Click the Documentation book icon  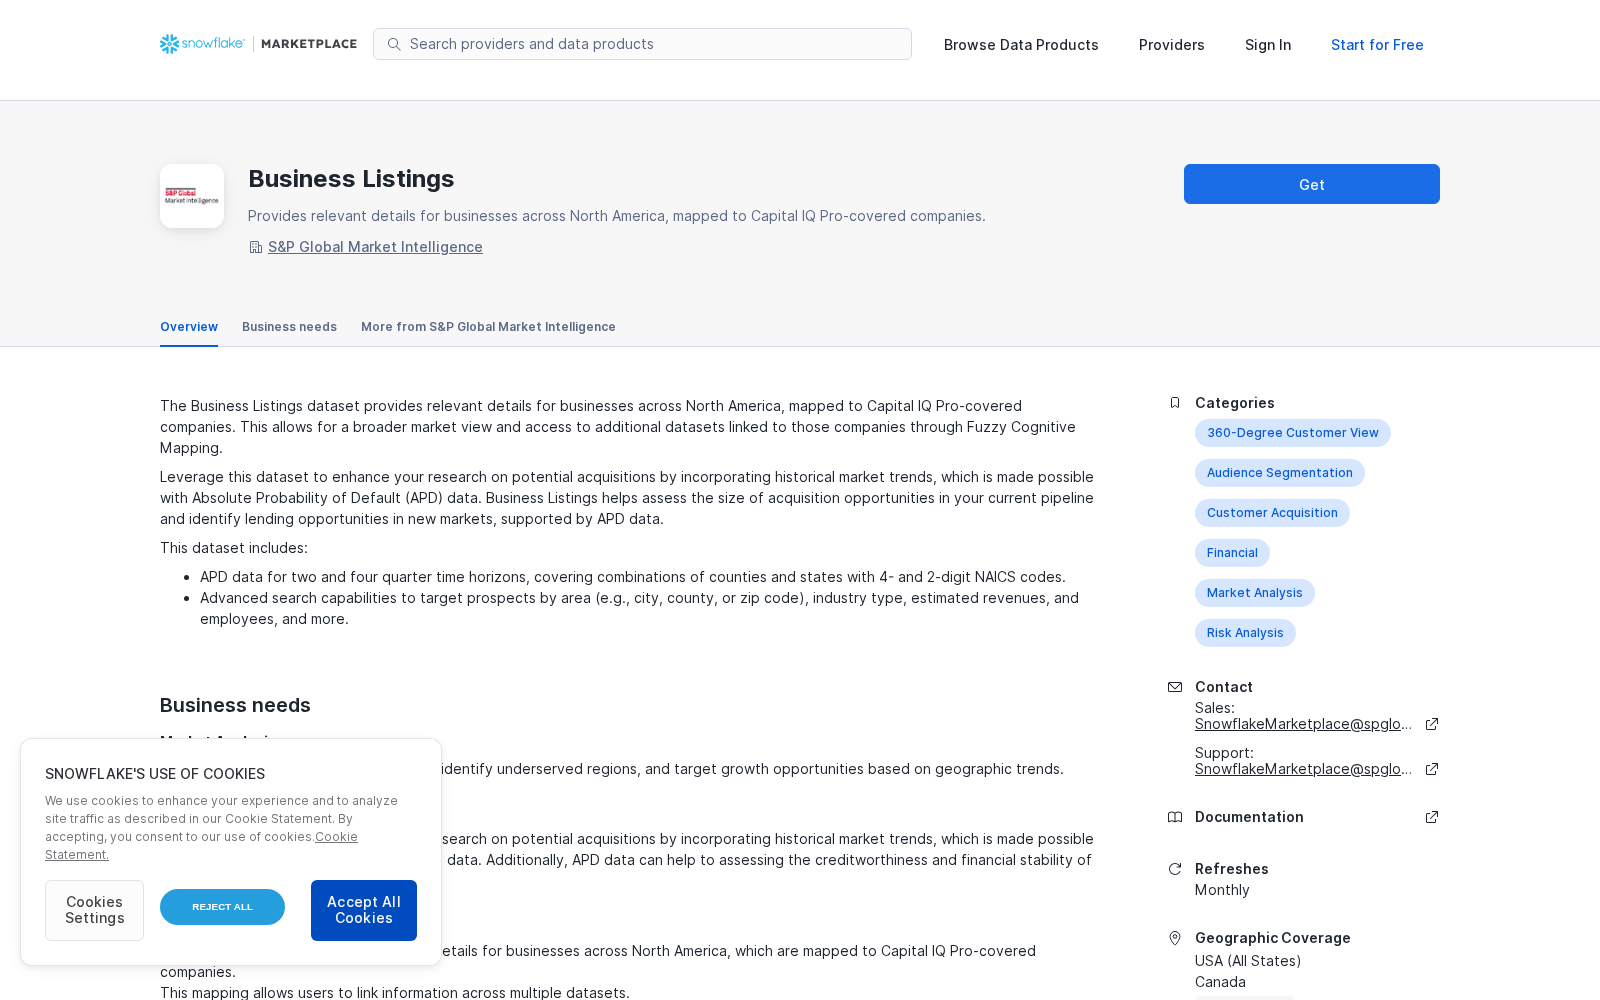coord(1175,817)
